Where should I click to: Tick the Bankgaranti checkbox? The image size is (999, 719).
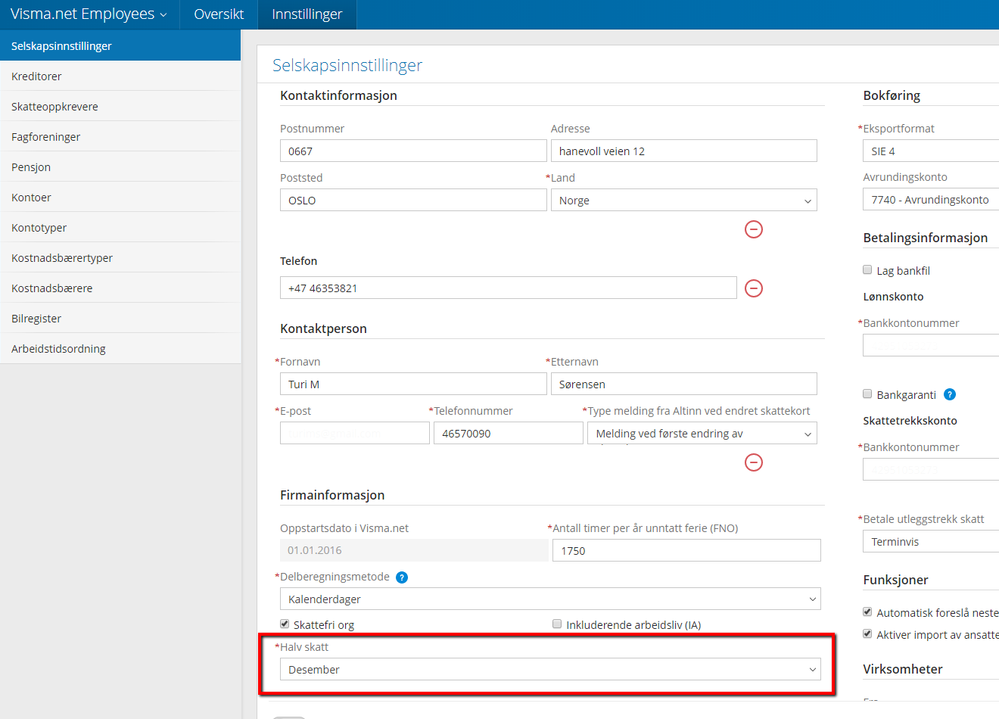point(867,394)
